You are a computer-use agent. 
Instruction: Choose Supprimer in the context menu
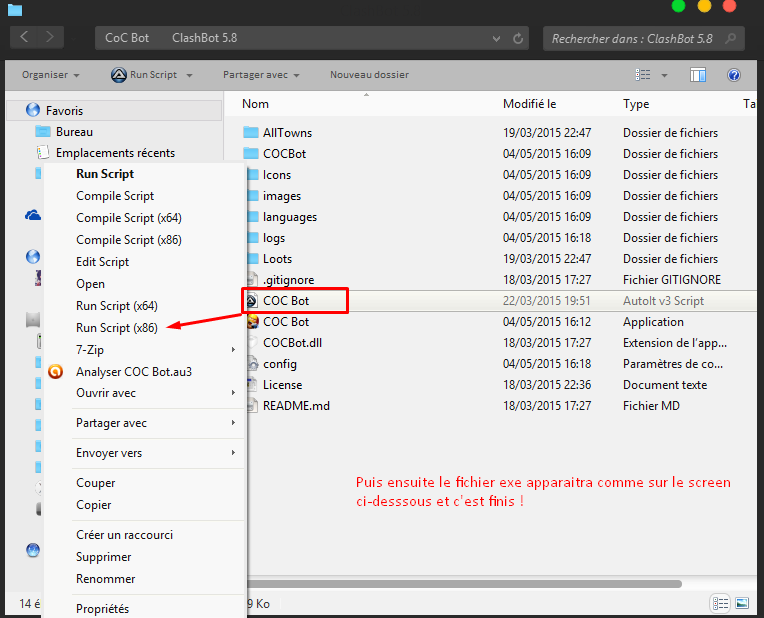[103, 557]
